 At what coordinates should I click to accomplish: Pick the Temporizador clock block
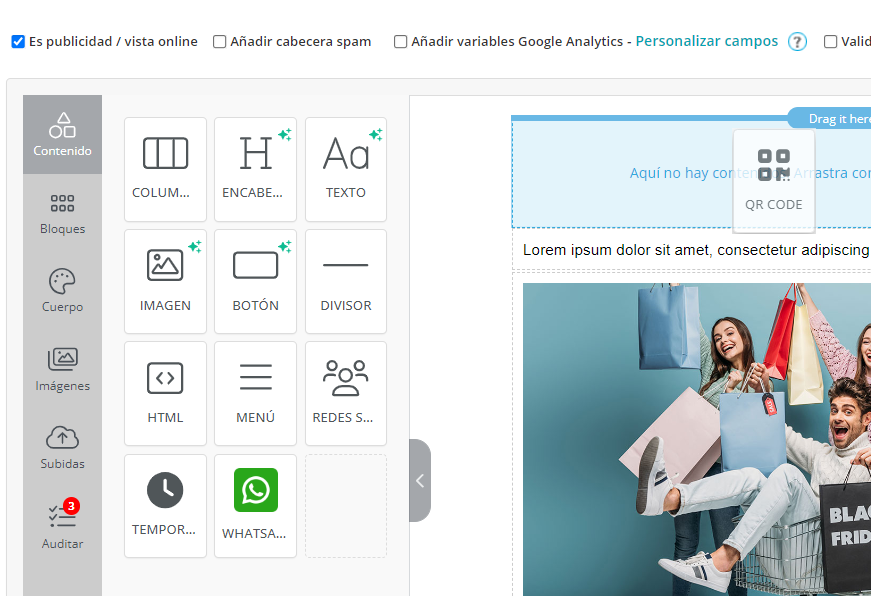click(x=165, y=506)
